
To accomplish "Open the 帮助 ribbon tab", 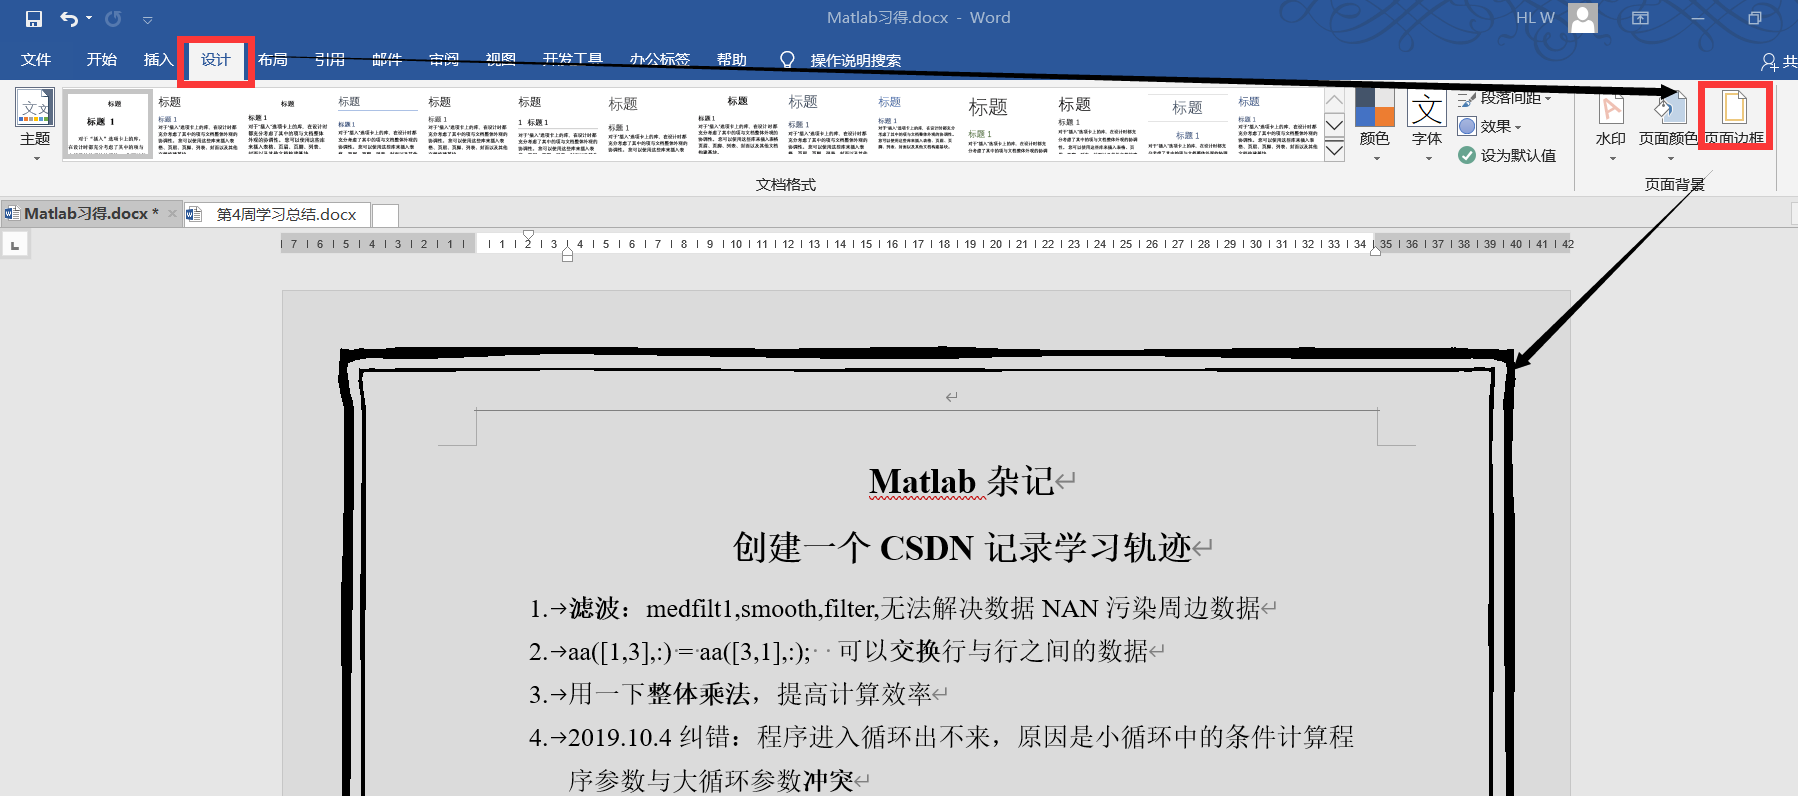I will [x=732, y=60].
